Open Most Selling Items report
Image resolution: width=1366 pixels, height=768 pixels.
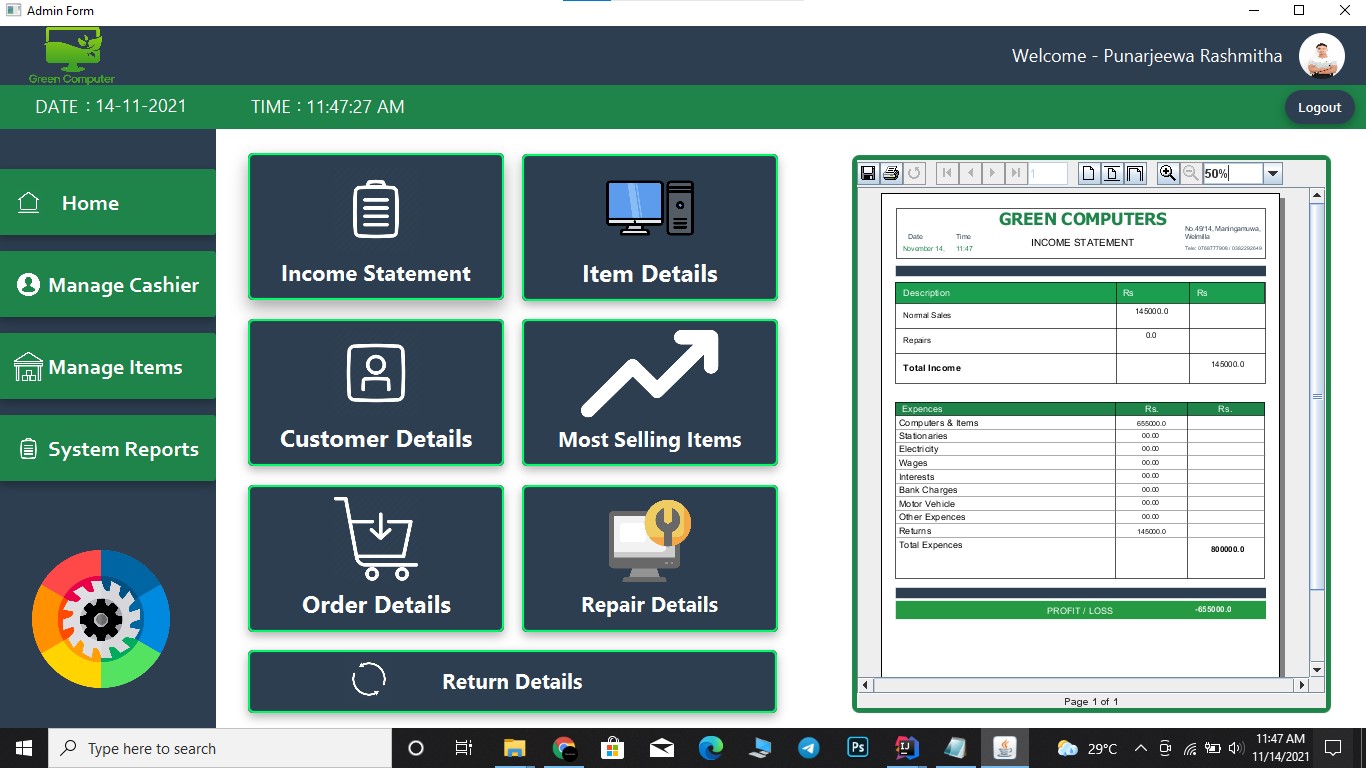point(649,393)
